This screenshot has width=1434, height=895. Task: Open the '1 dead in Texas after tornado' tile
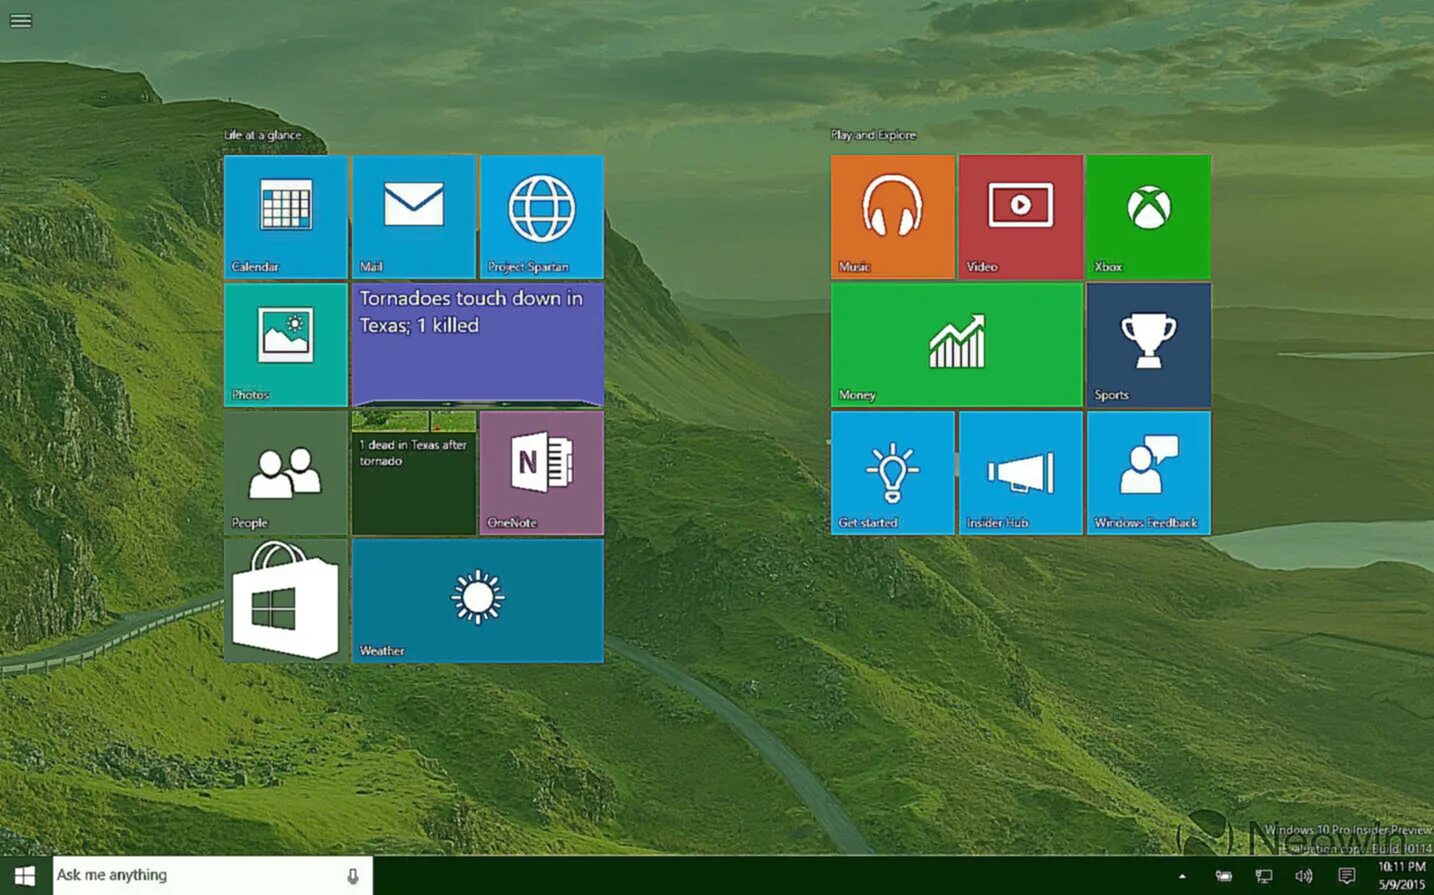(x=414, y=473)
